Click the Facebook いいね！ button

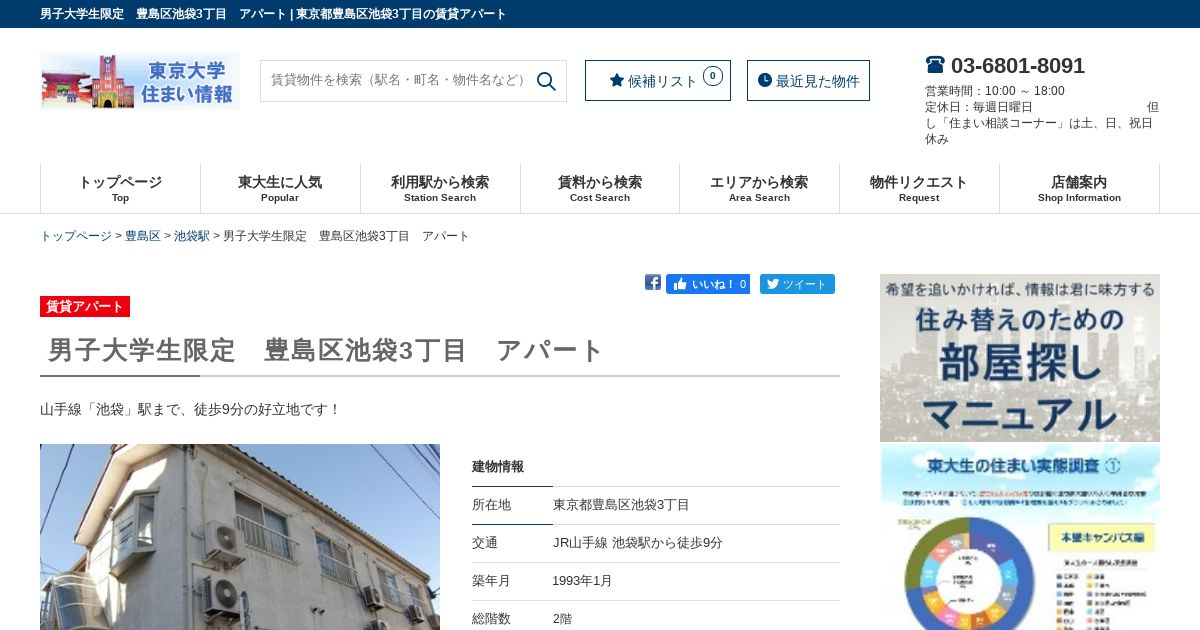point(708,284)
